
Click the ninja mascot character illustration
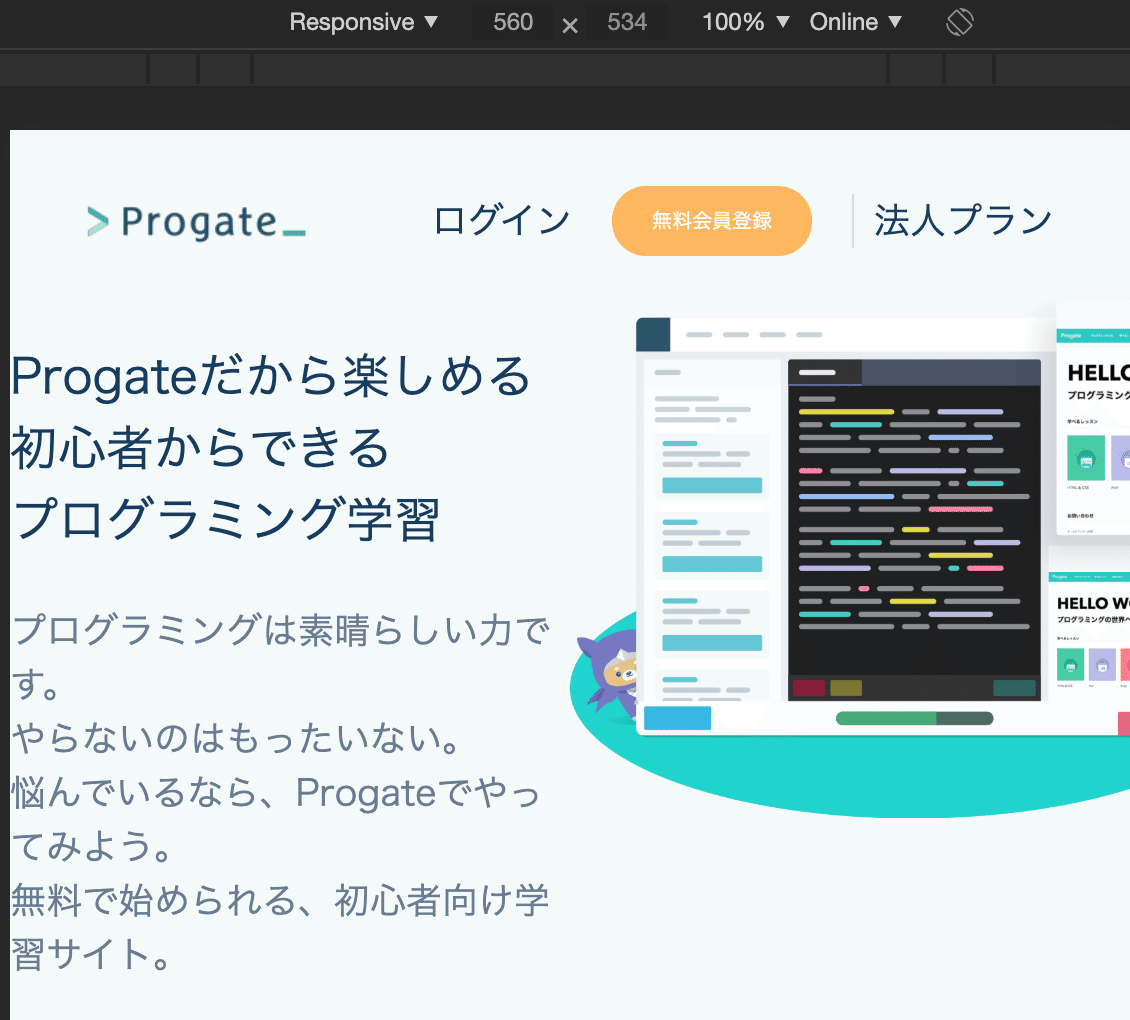tap(610, 676)
